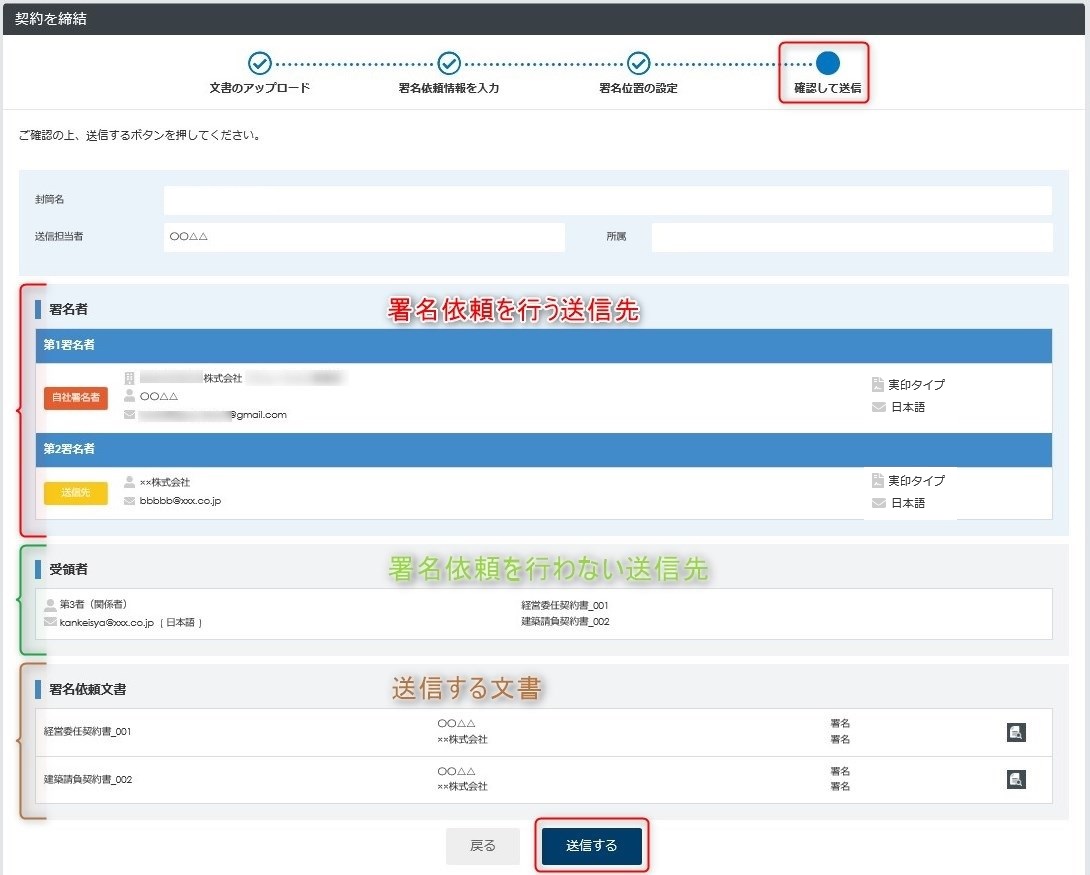Click the 第1署名者 header bar

click(544, 345)
